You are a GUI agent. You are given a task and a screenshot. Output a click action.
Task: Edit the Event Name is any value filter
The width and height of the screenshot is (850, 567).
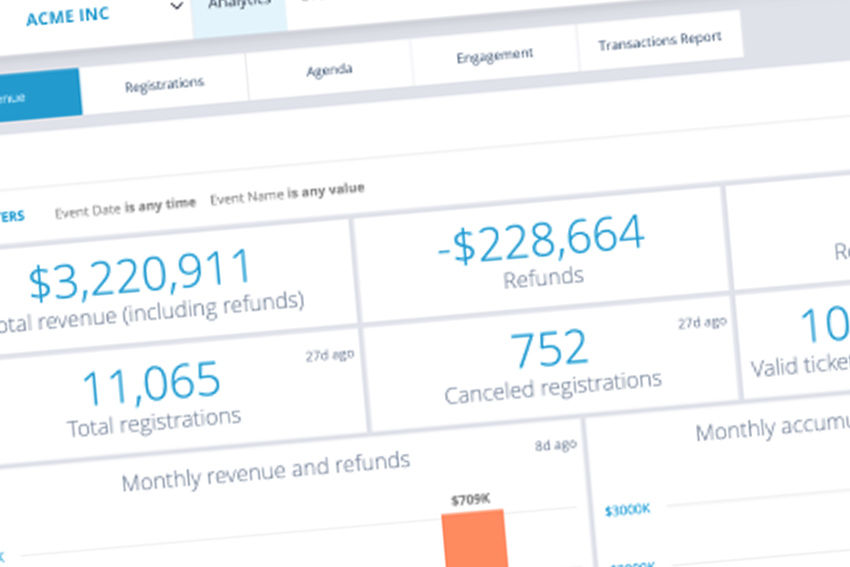[287, 194]
